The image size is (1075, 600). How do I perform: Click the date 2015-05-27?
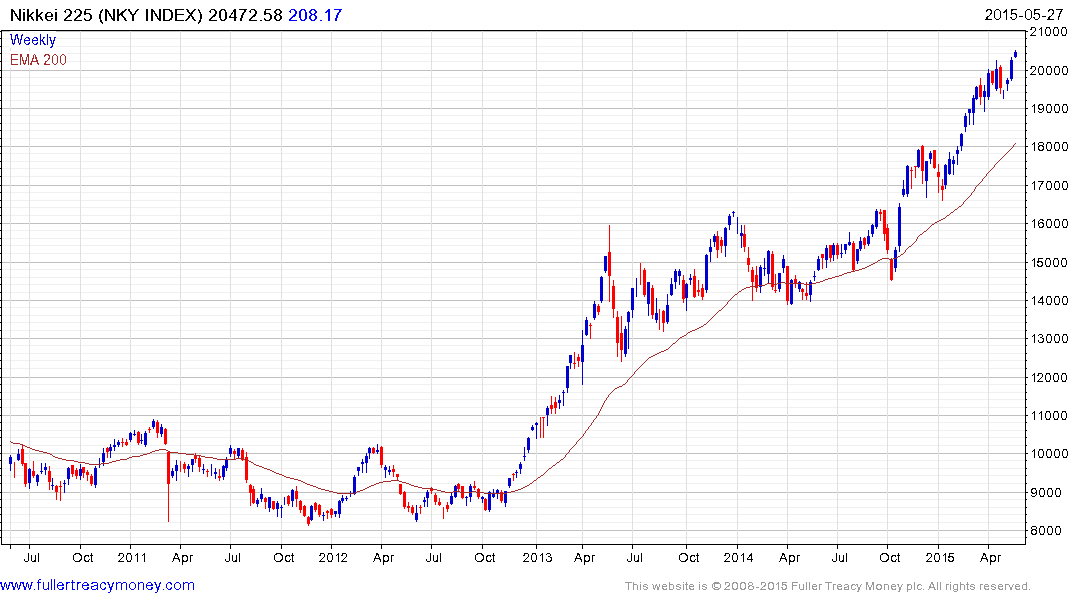pos(1024,15)
